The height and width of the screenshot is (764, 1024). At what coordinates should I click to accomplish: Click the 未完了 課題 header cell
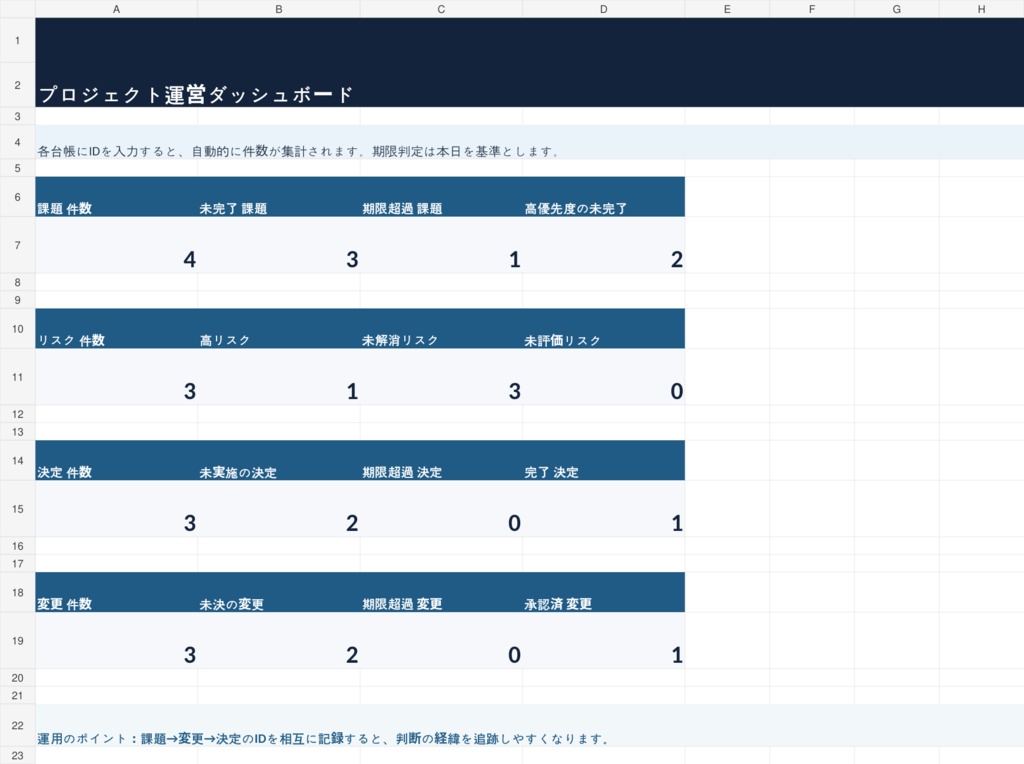pyautogui.click(x=279, y=197)
